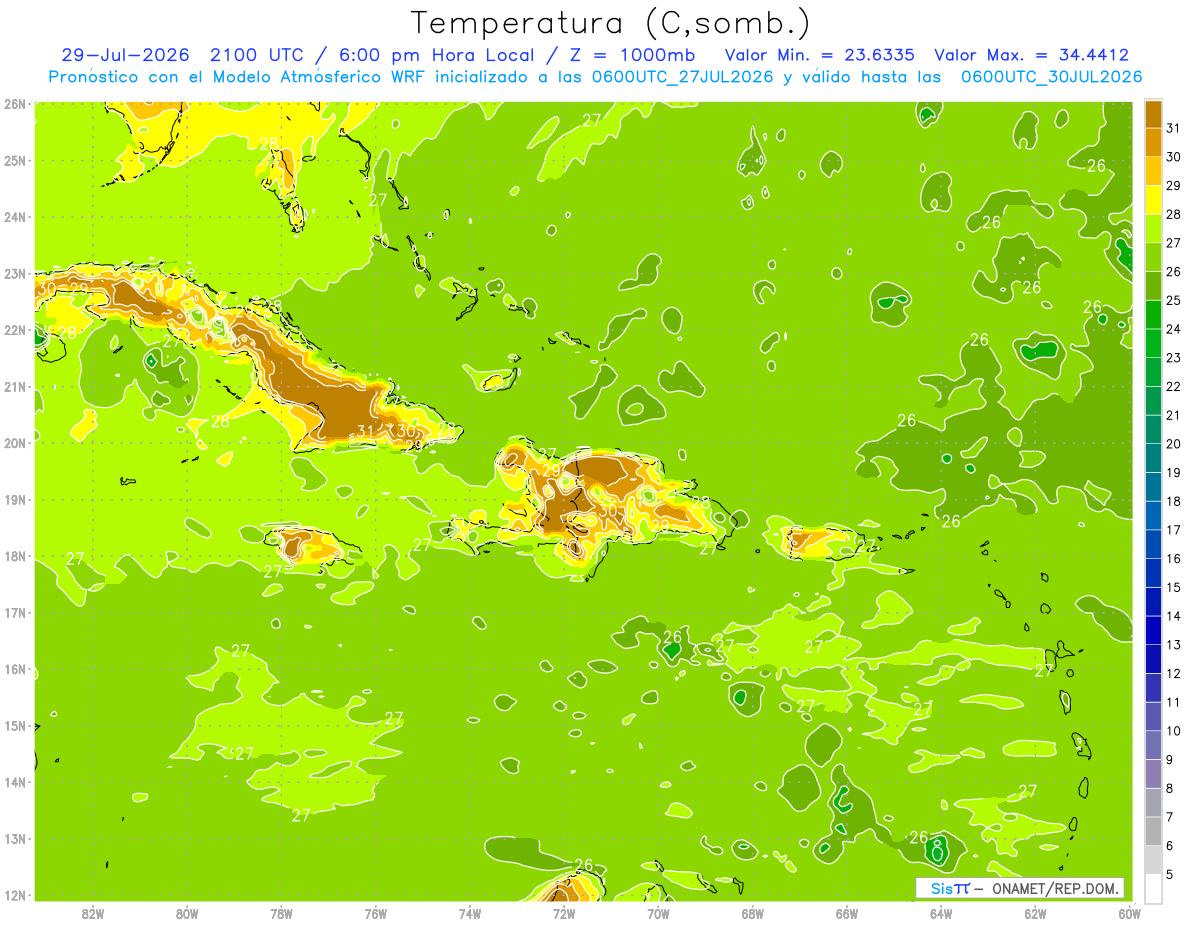This screenshot has height=927, width=1200.
Task: Click the 82W longitude axis label
Action: click(93, 913)
